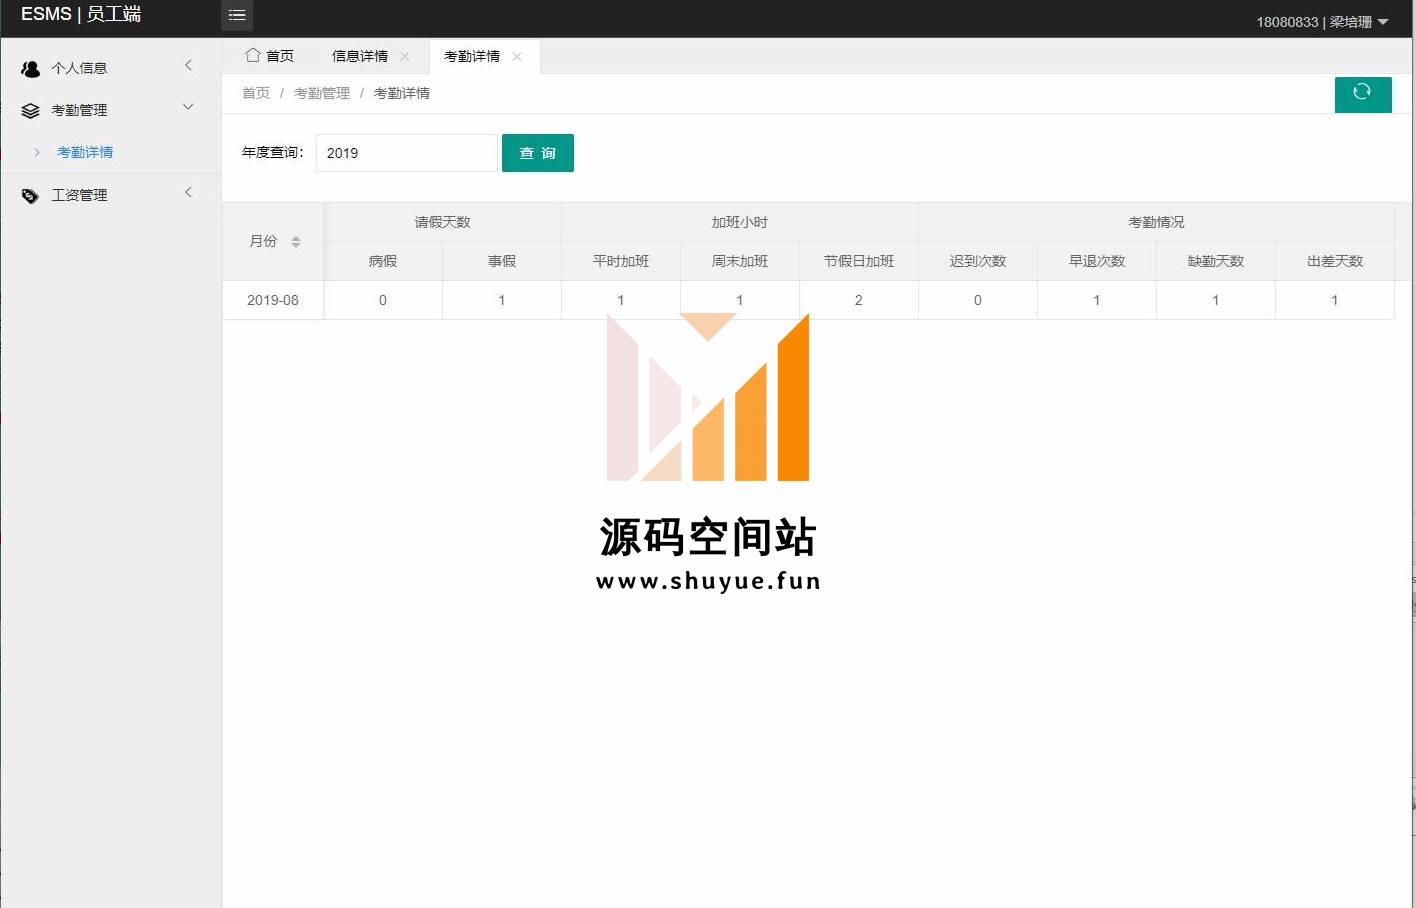Click the 查询 button
This screenshot has height=908, width=1416.
coord(538,153)
